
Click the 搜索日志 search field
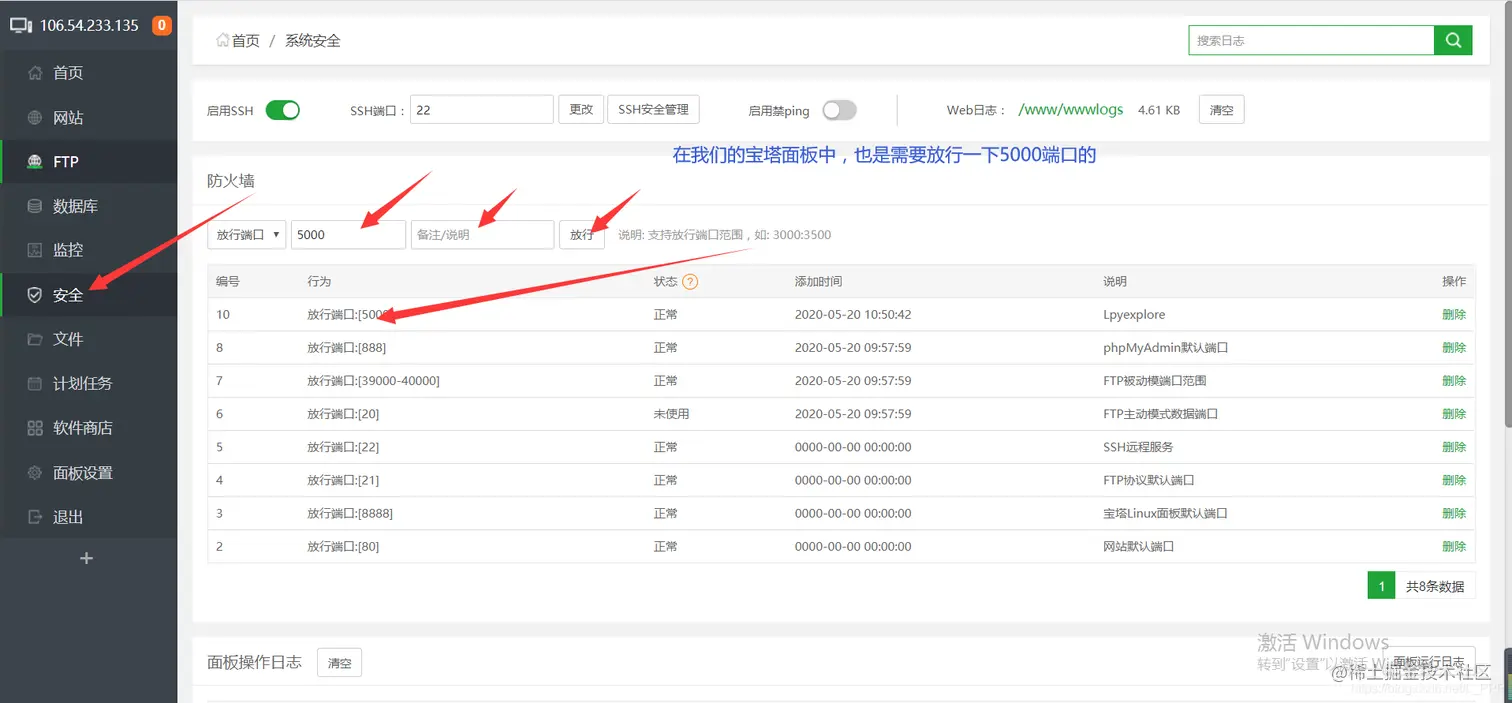coord(1311,40)
